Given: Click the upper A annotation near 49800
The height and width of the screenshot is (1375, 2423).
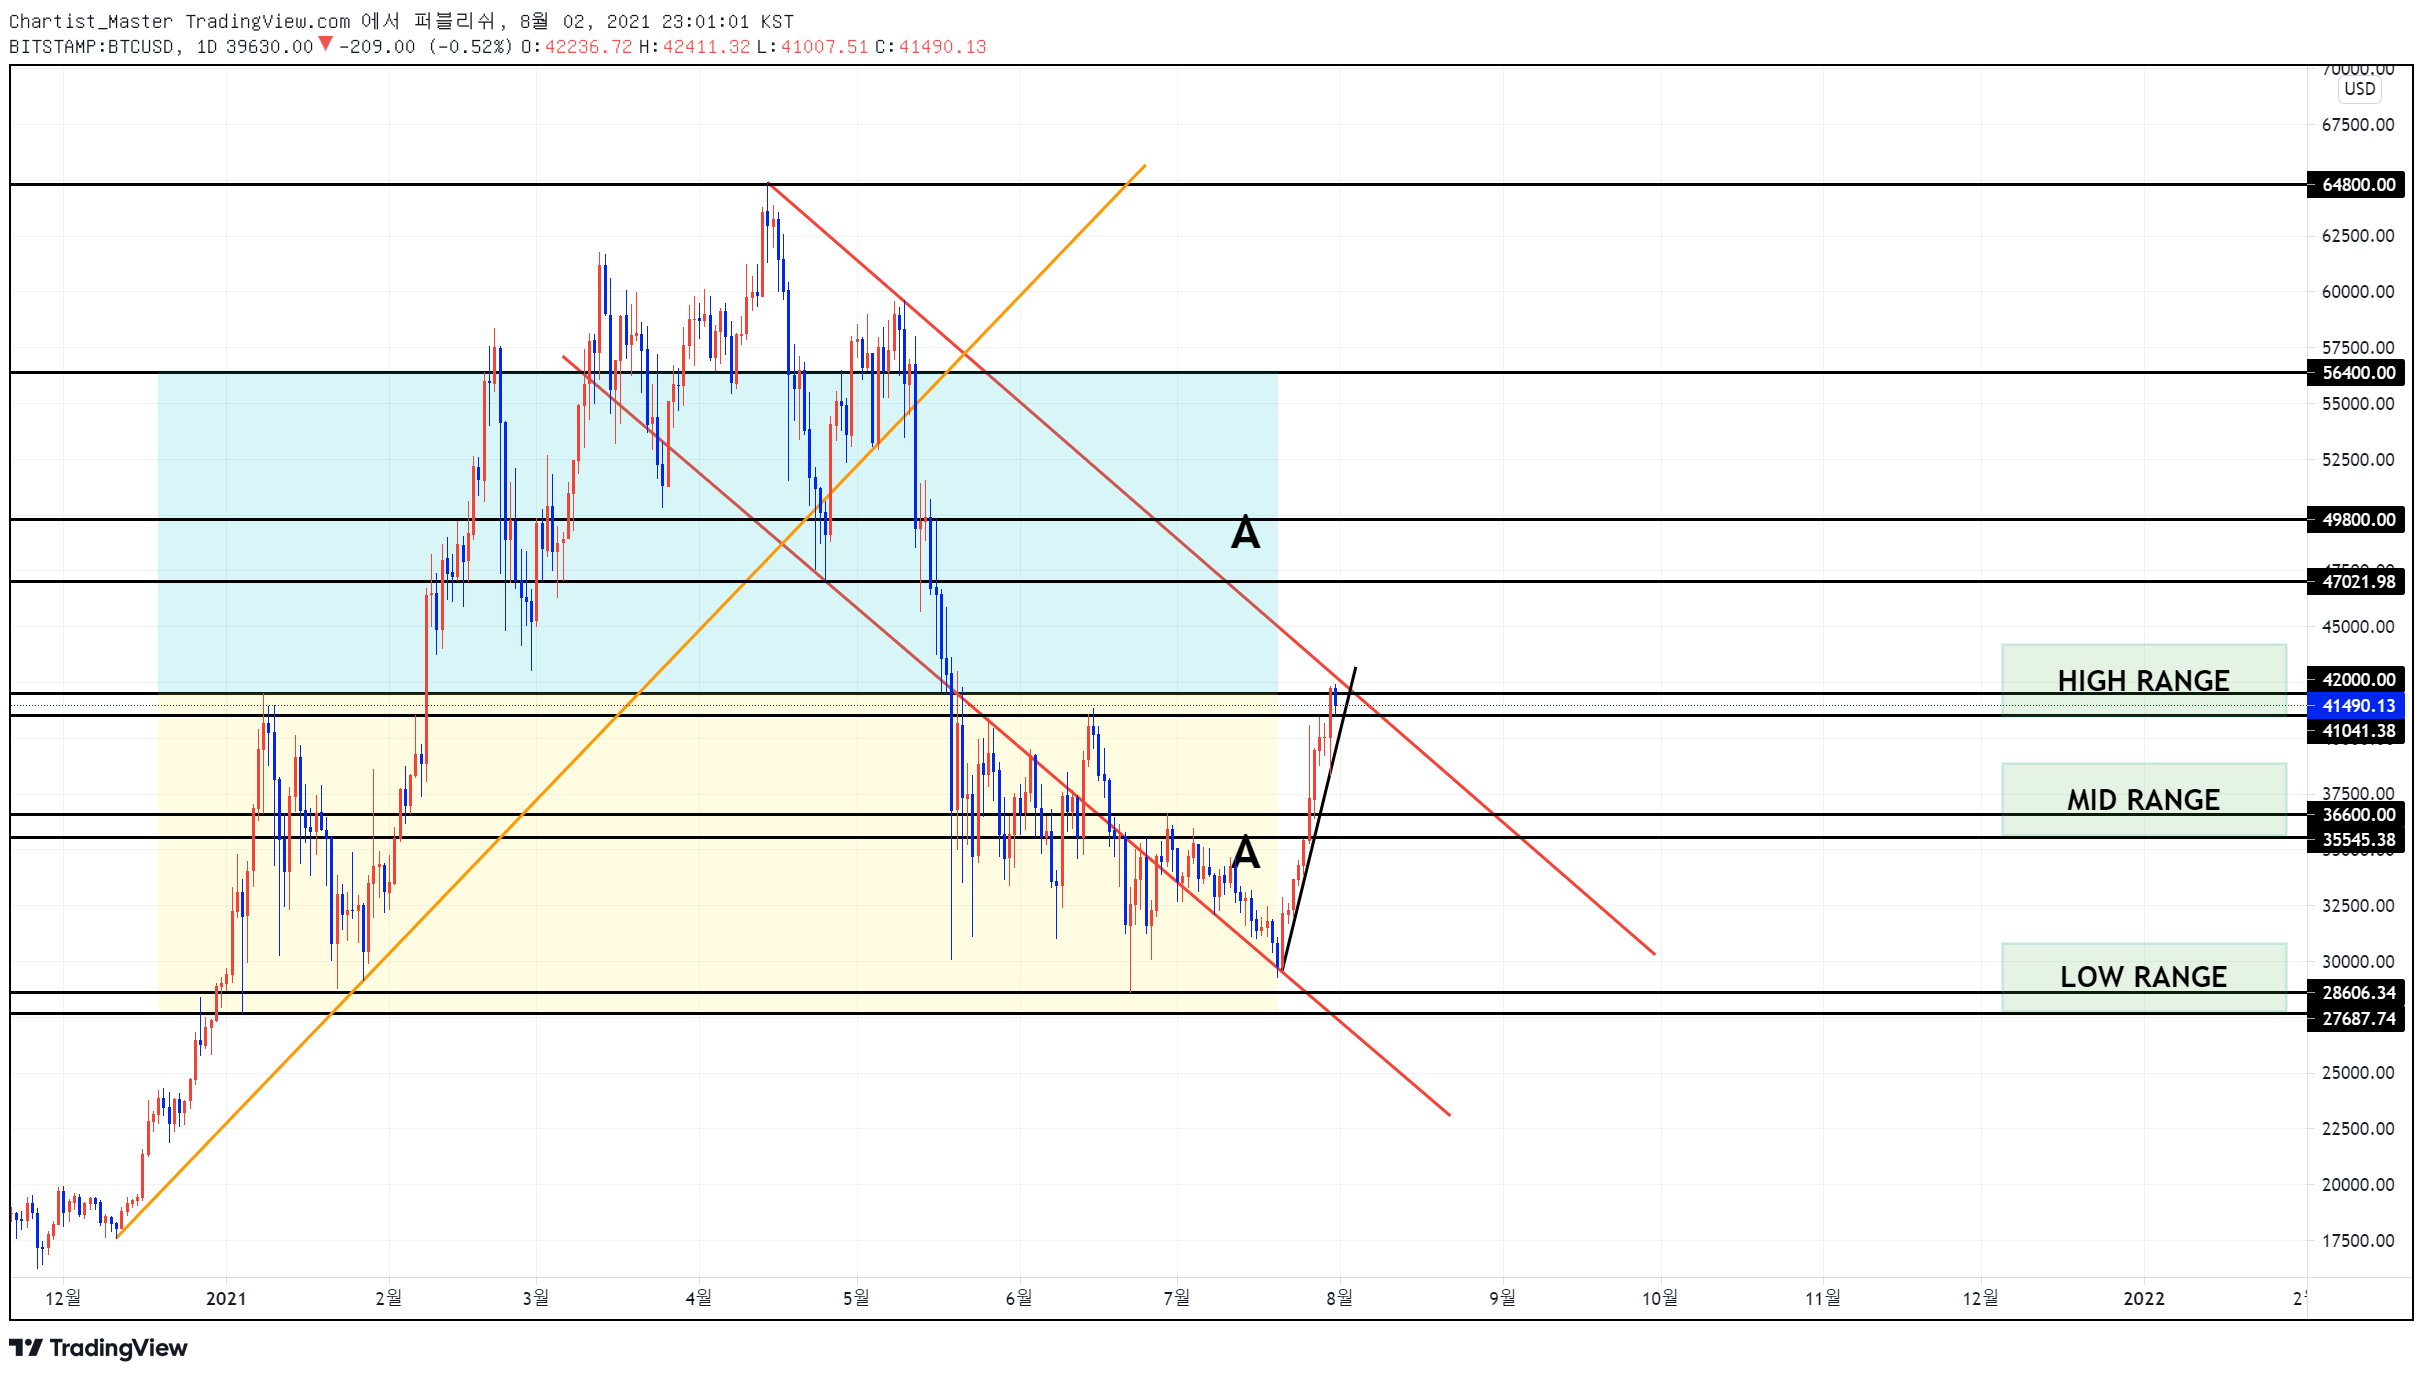Looking at the screenshot, I should pyautogui.click(x=1245, y=533).
